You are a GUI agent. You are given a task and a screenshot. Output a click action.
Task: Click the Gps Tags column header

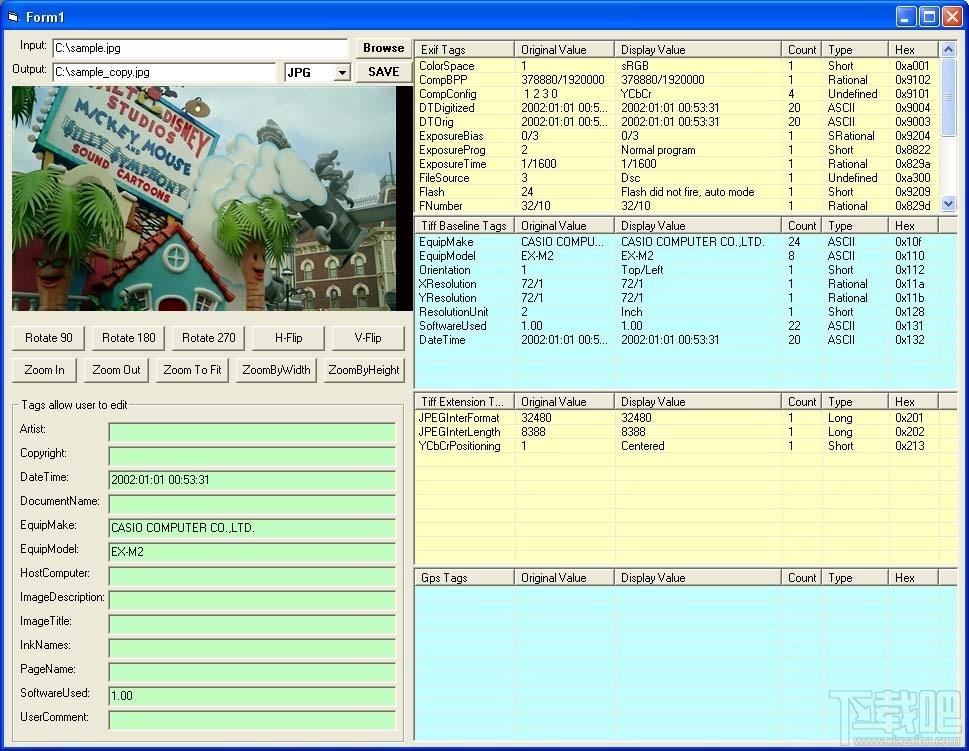[465, 578]
